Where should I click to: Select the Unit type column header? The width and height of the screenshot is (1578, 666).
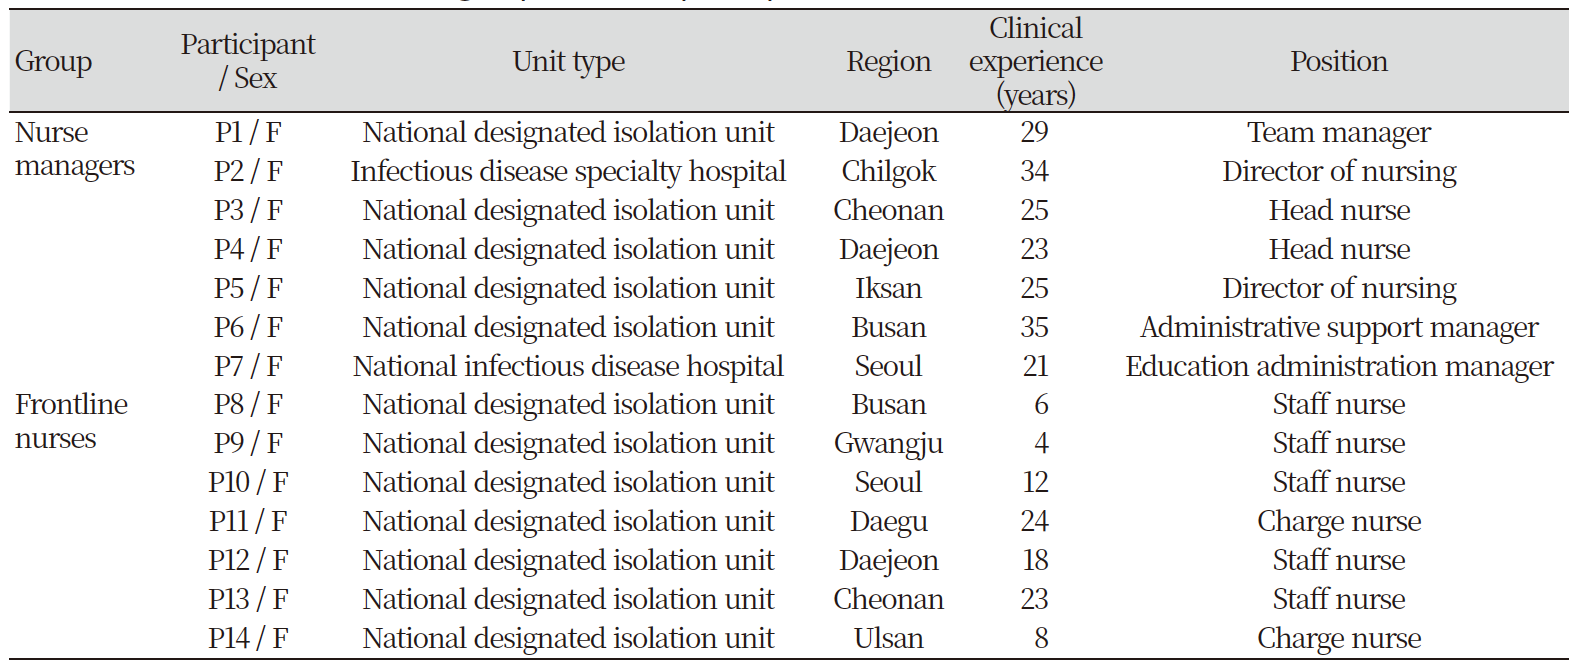click(x=568, y=62)
